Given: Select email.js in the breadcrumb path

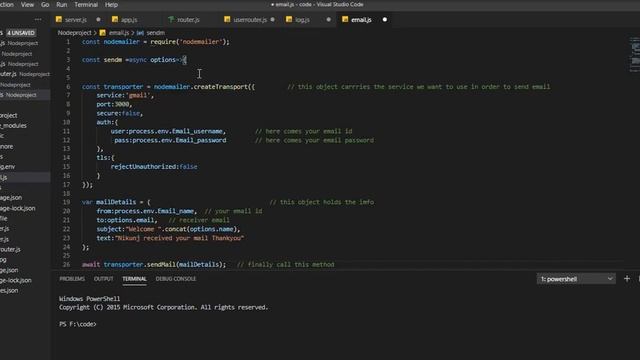Looking at the screenshot, I should coord(119,33).
